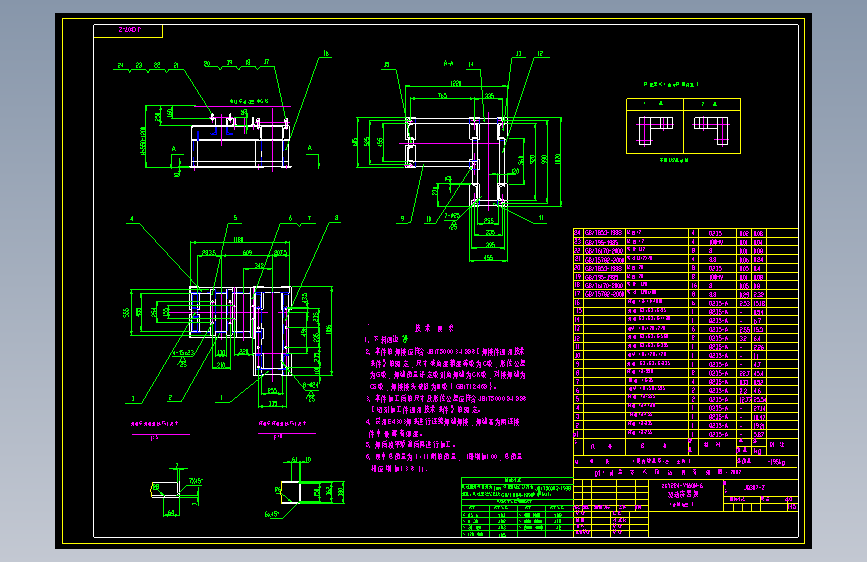The height and width of the screenshot is (562, 867).
Task: Click balloon number 12 in the section view
Action: coord(540,54)
